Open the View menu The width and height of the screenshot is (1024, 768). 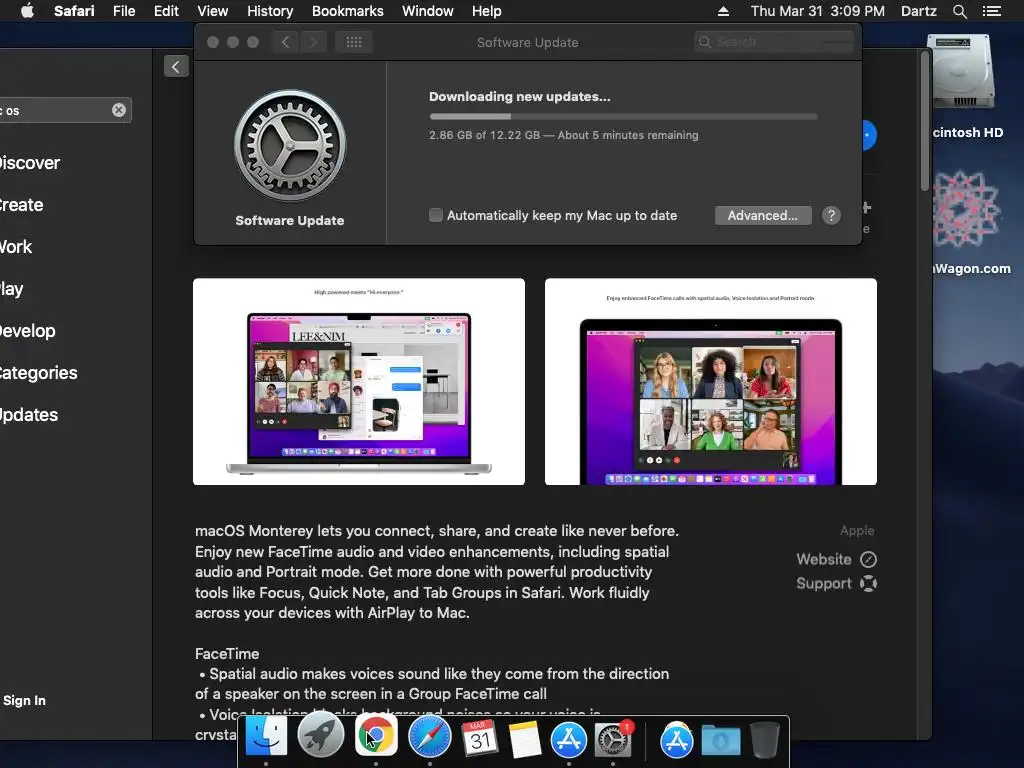point(212,11)
